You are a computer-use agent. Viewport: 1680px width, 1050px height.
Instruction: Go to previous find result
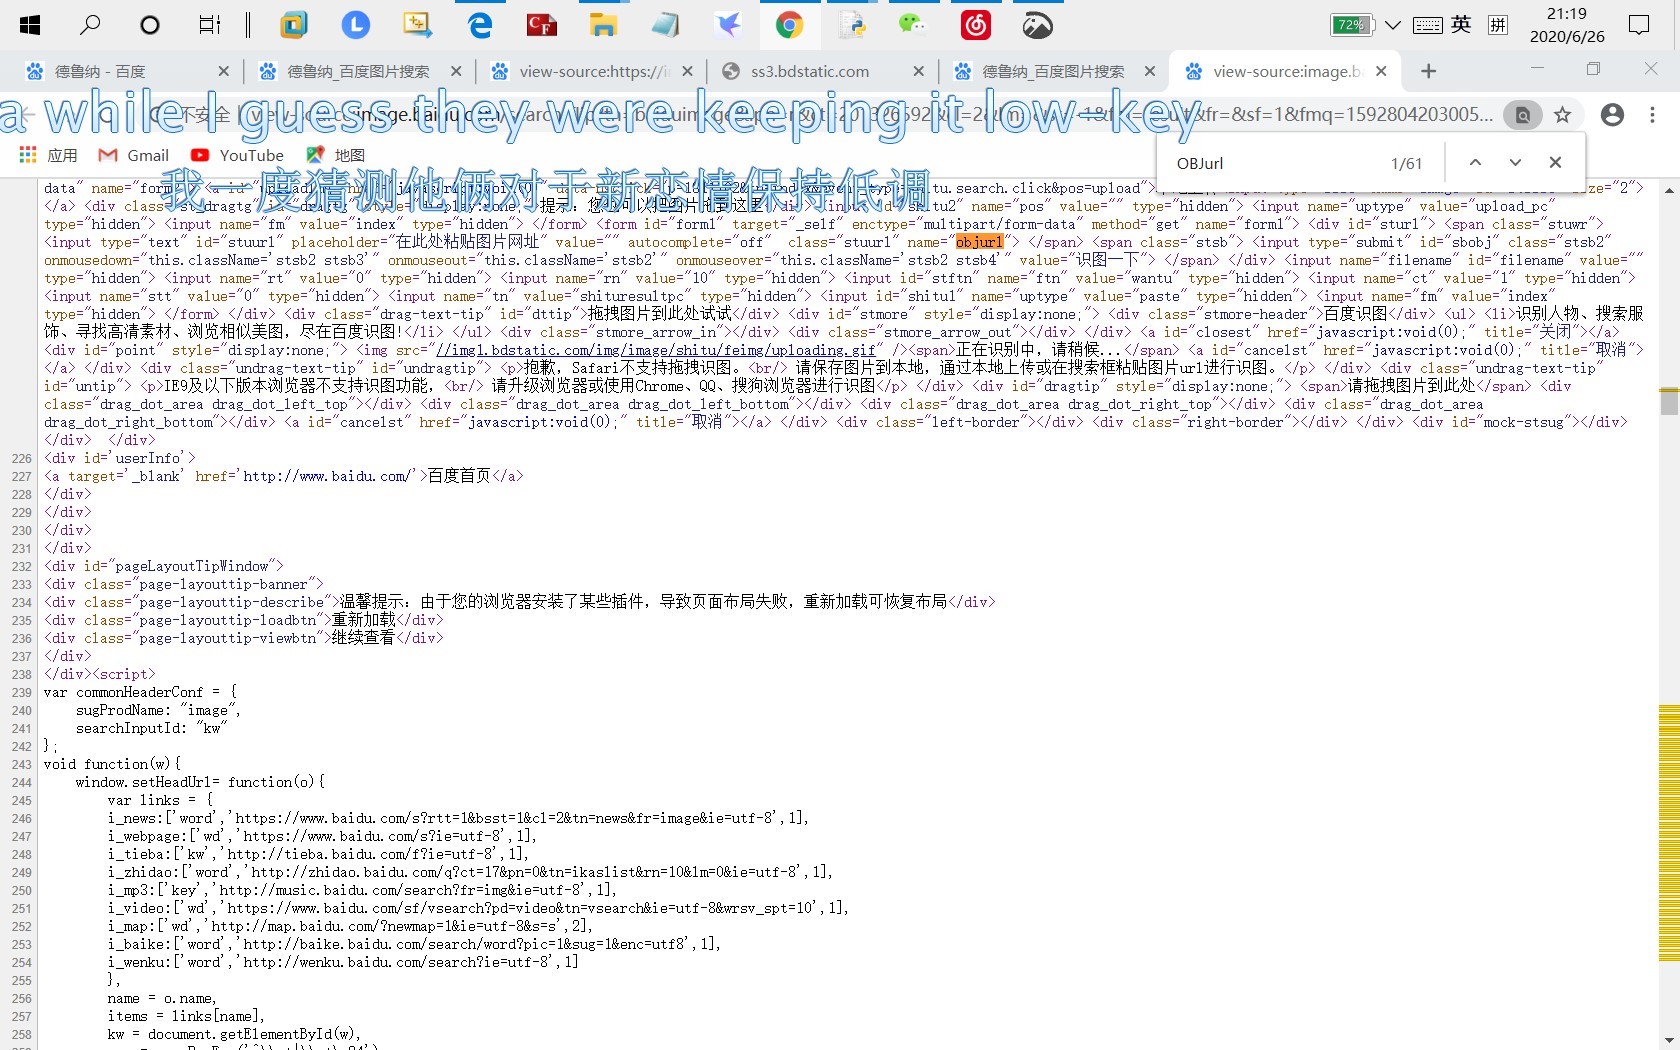pyautogui.click(x=1475, y=162)
